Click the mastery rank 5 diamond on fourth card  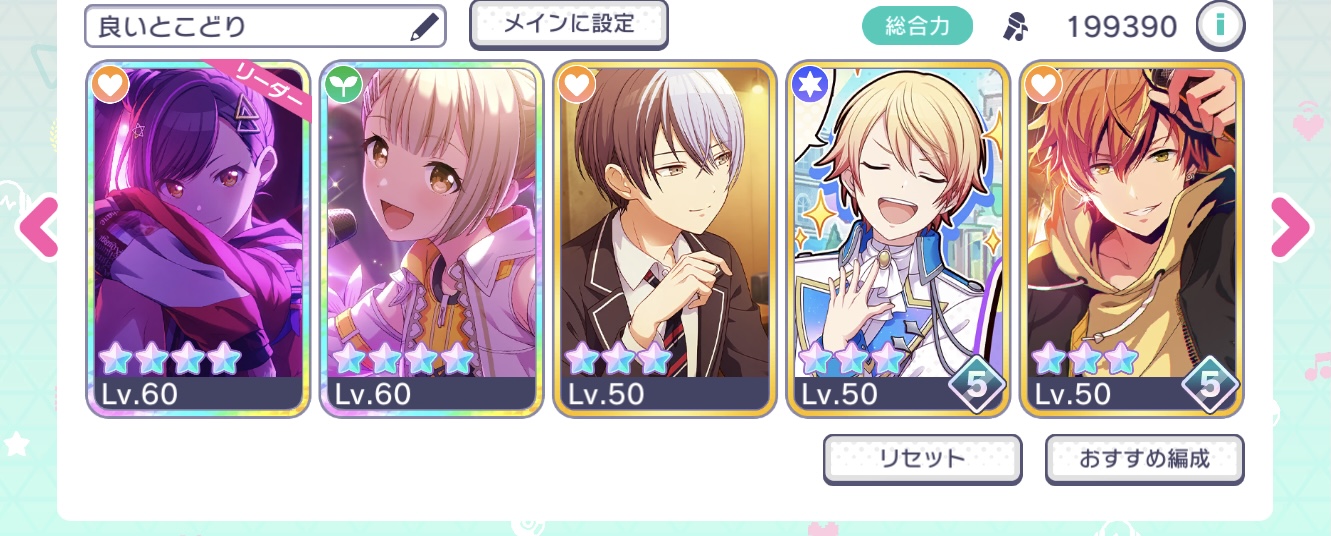point(977,384)
